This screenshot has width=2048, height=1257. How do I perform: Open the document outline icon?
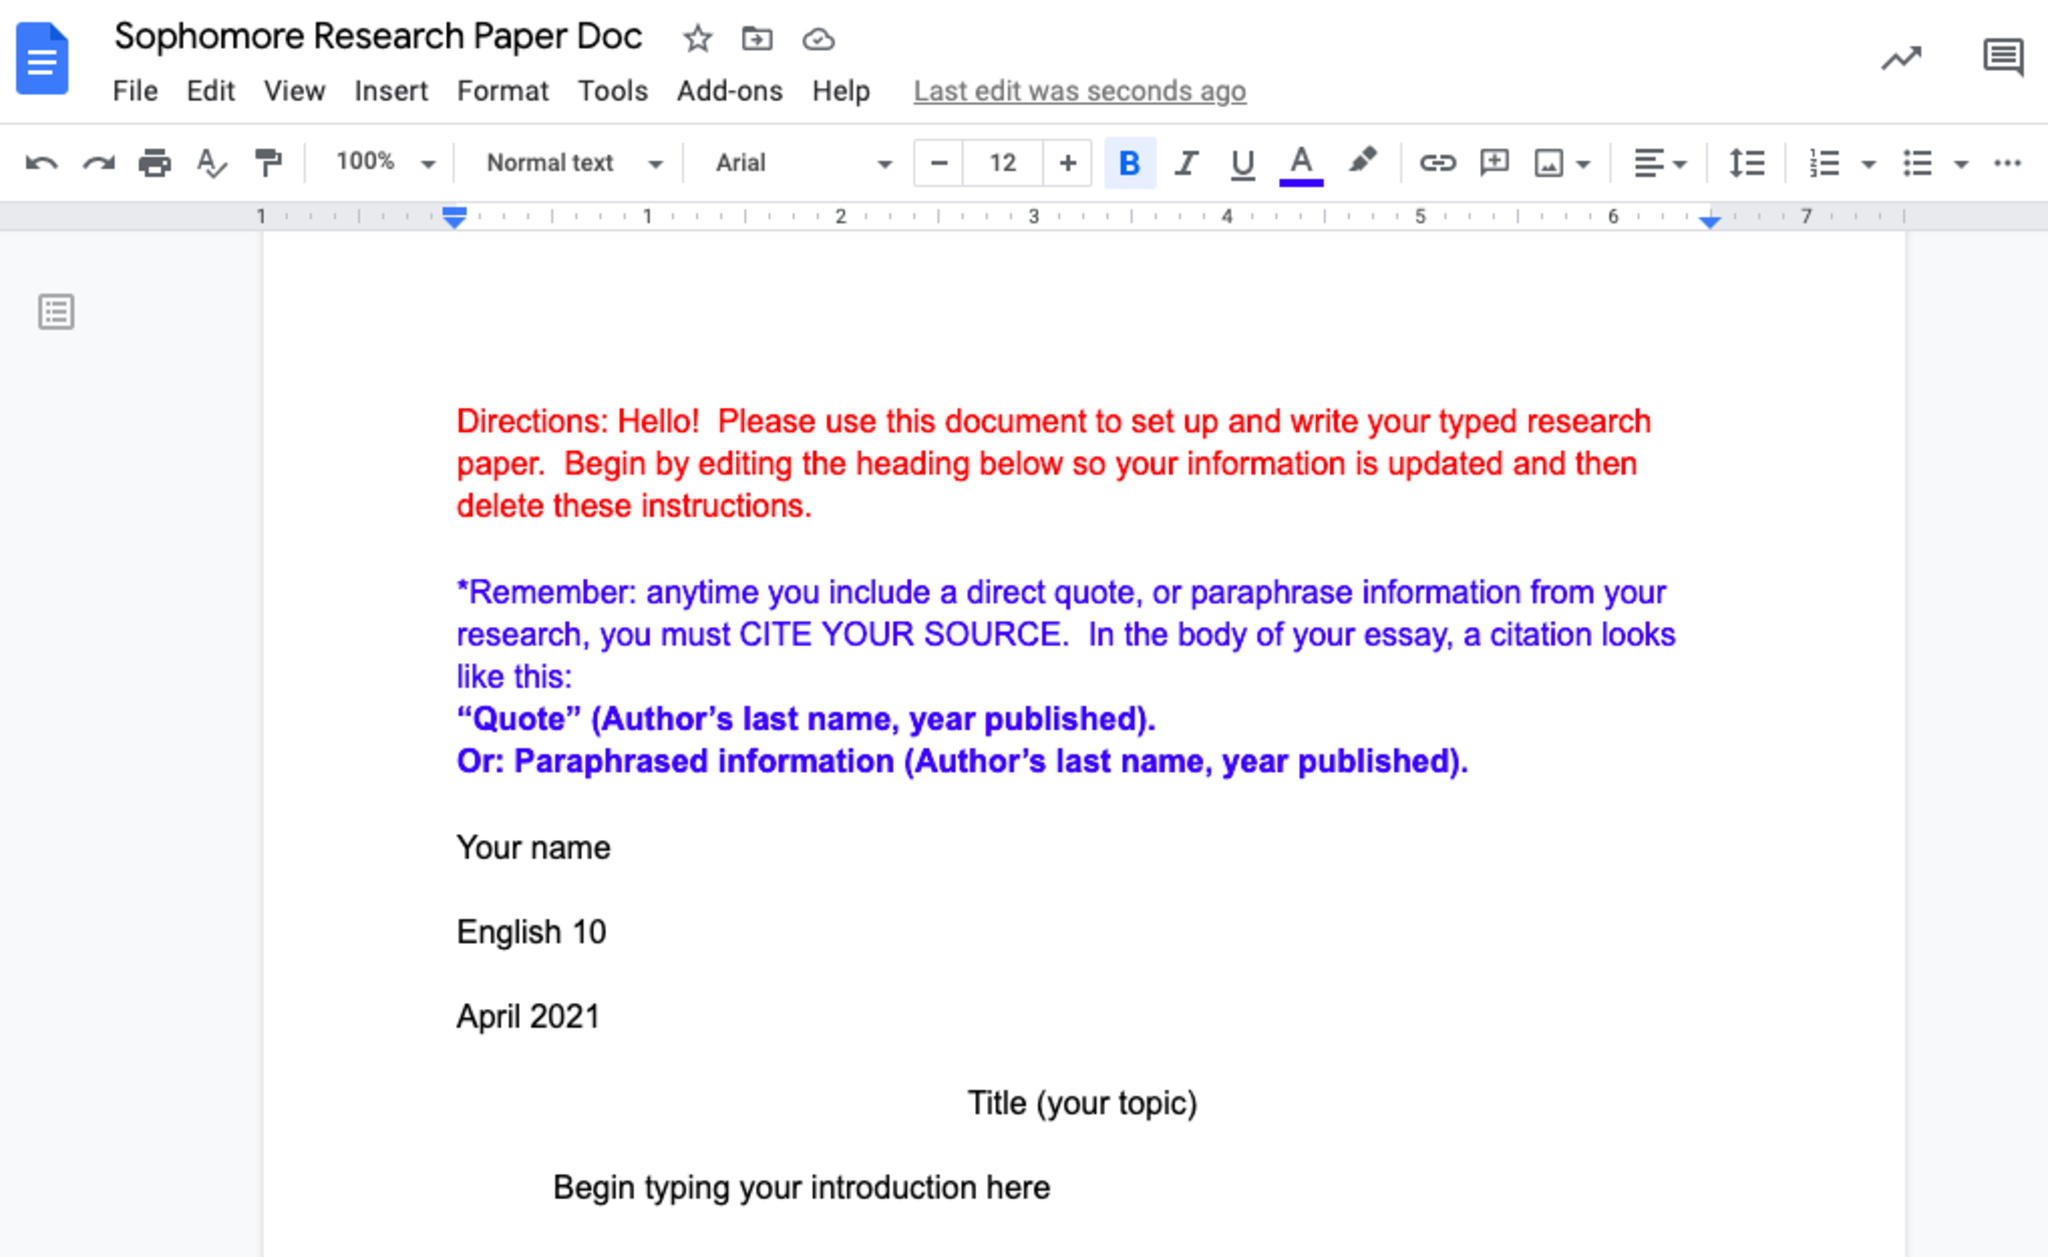[x=56, y=312]
